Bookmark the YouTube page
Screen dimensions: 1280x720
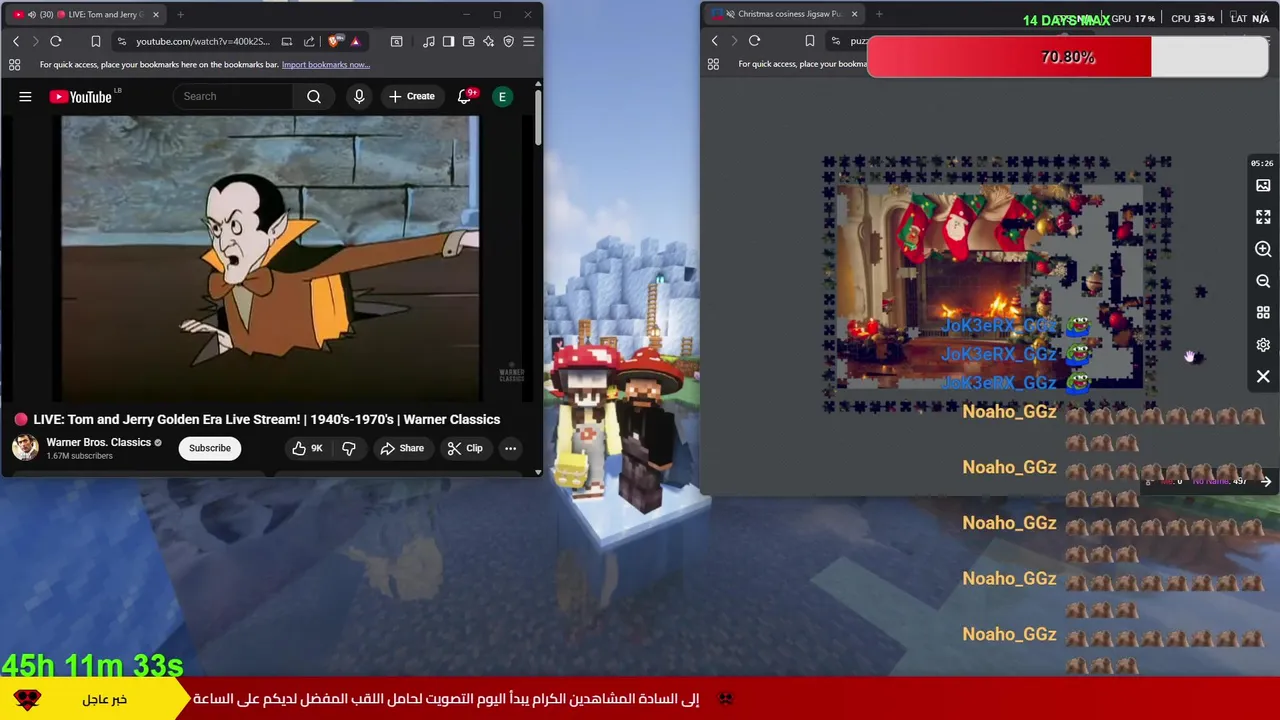96,41
